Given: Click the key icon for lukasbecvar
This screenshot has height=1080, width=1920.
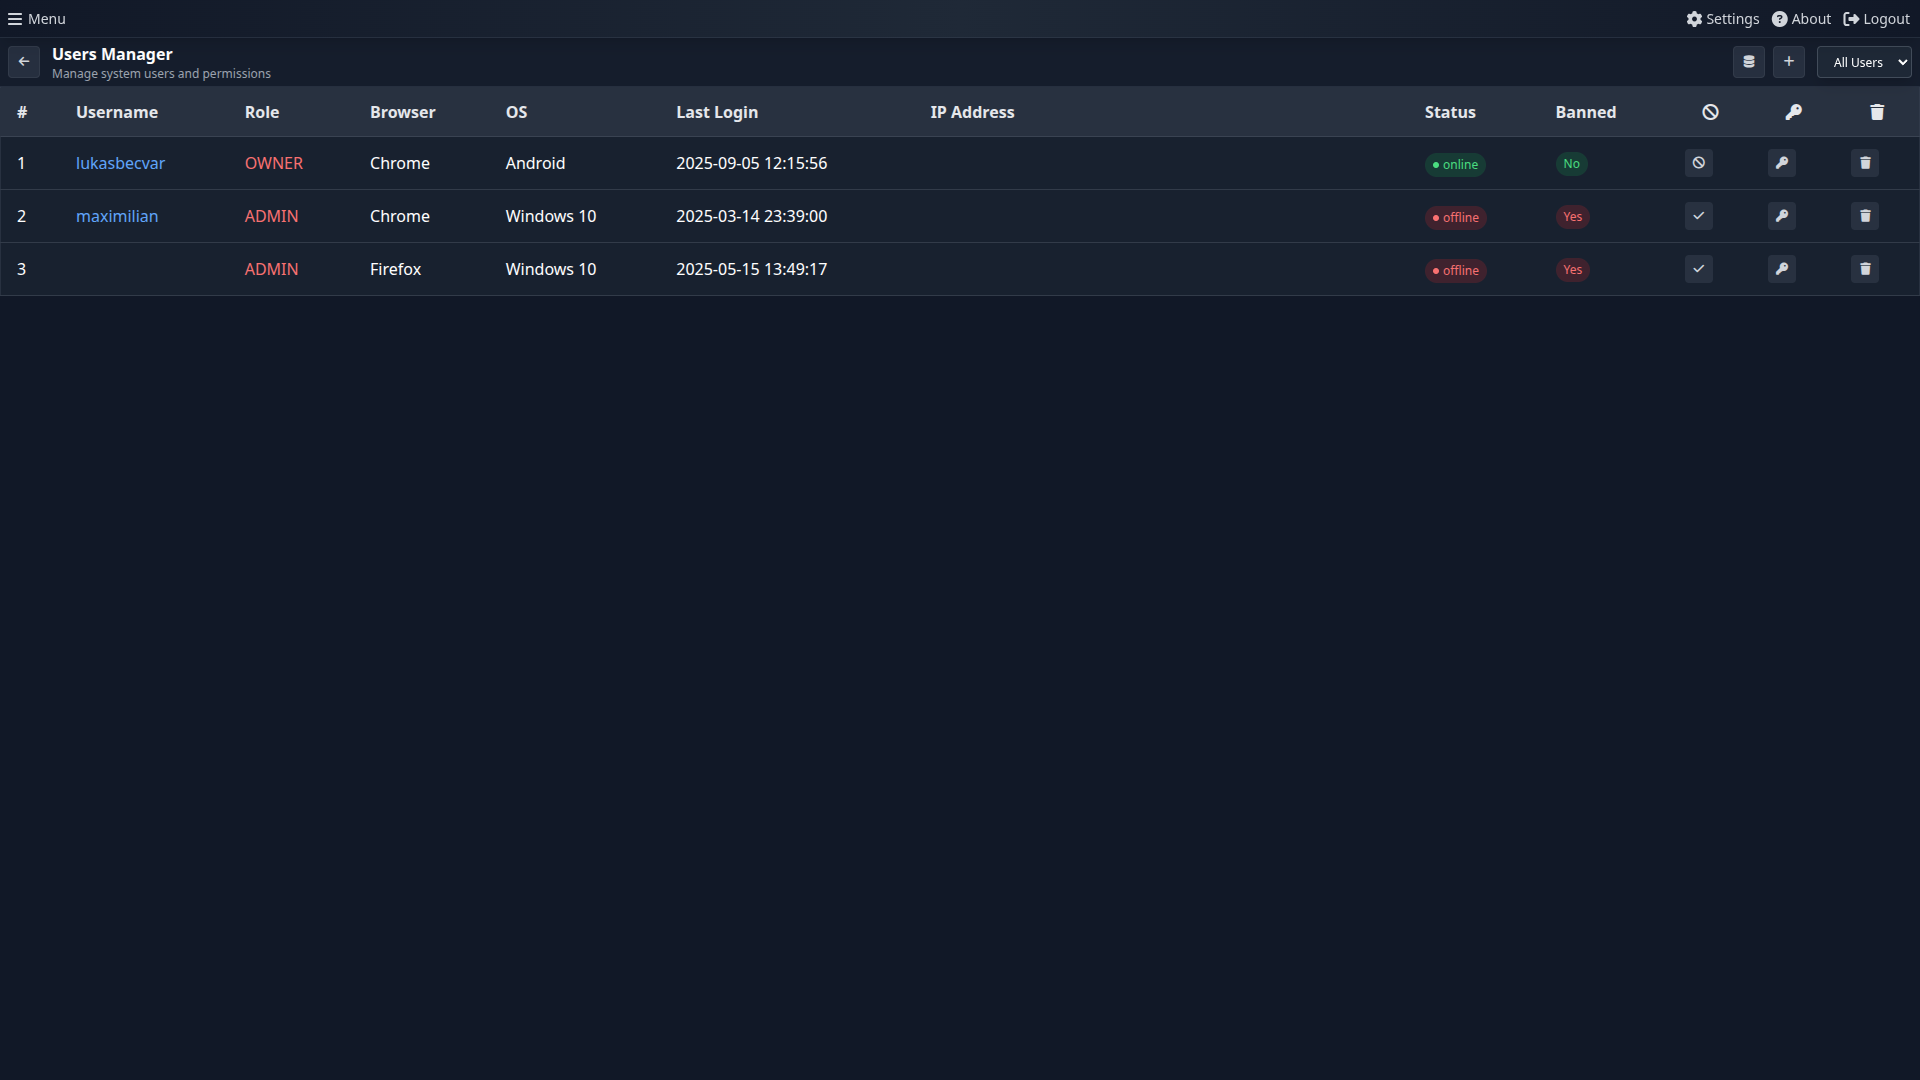Looking at the screenshot, I should coord(1781,163).
